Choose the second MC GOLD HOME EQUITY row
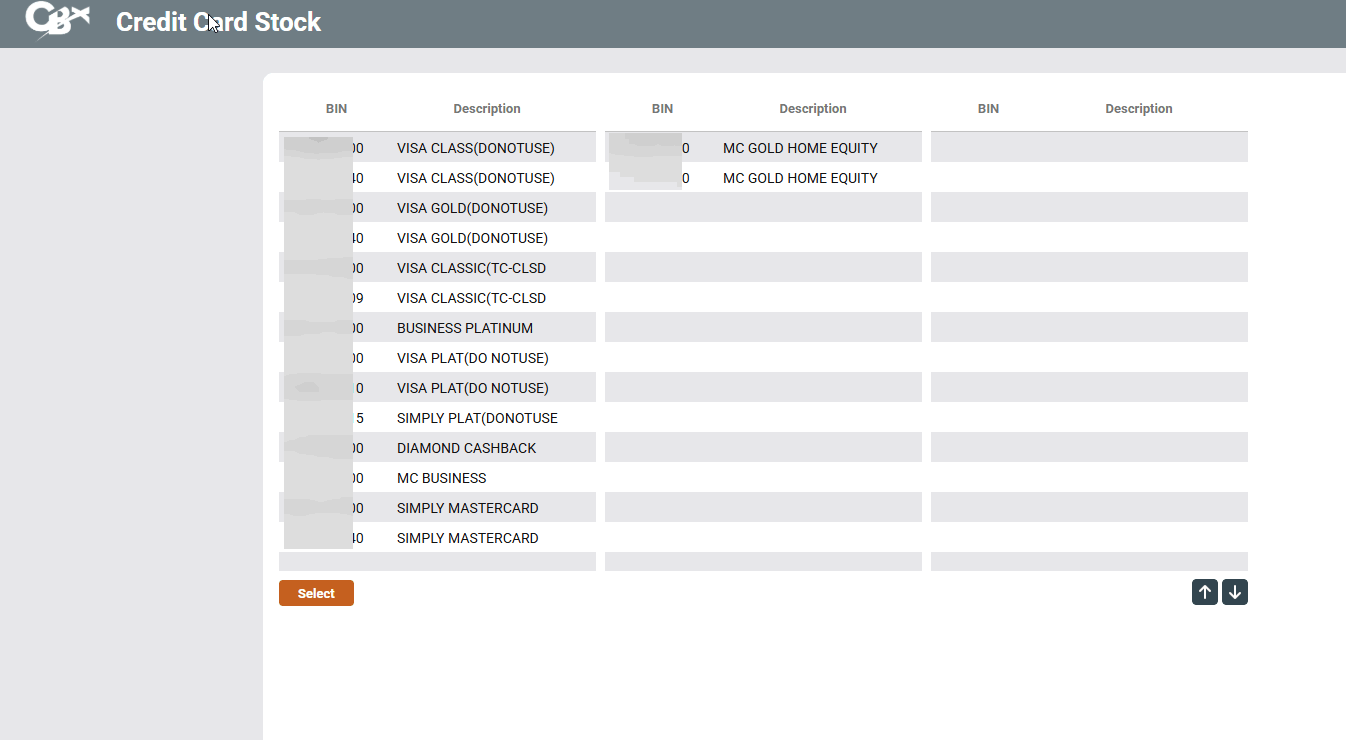 coord(799,178)
